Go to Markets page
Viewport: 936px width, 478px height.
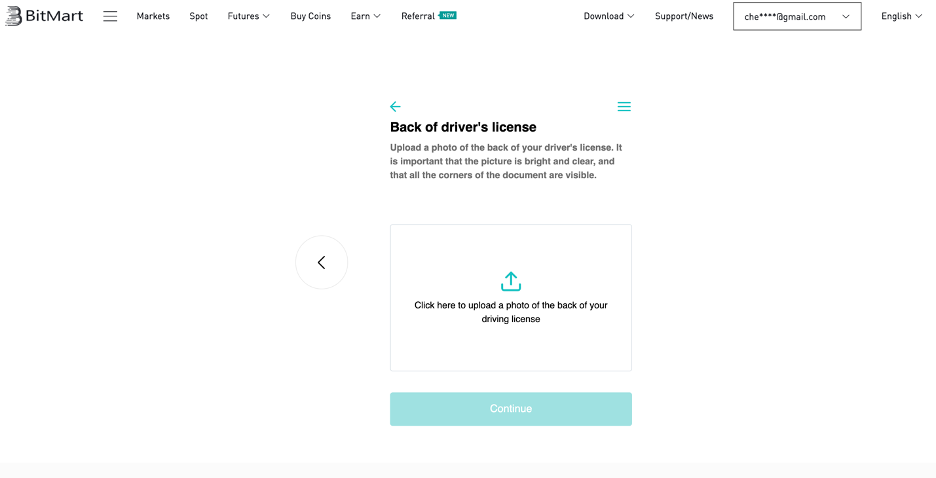click(x=153, y=16)
